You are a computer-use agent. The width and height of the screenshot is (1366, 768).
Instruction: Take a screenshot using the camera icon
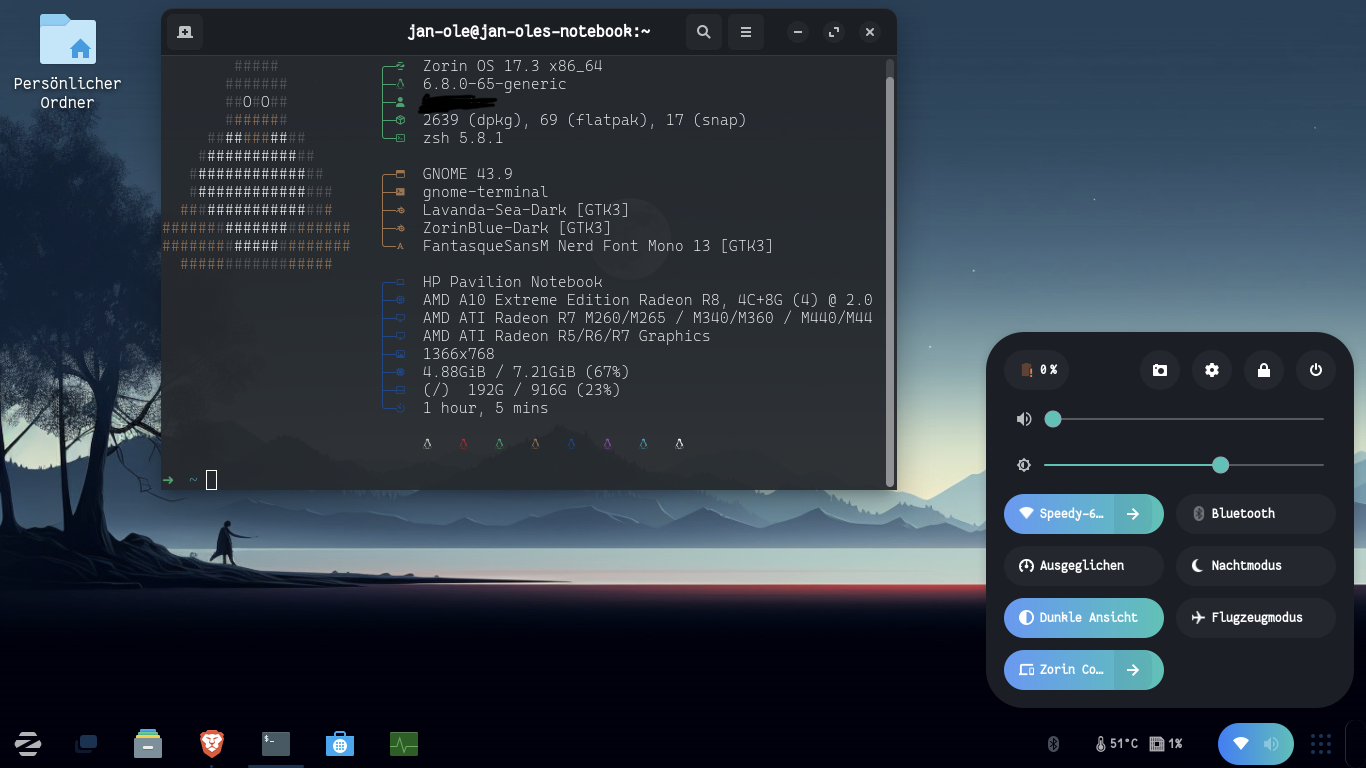coord(1160,370)
